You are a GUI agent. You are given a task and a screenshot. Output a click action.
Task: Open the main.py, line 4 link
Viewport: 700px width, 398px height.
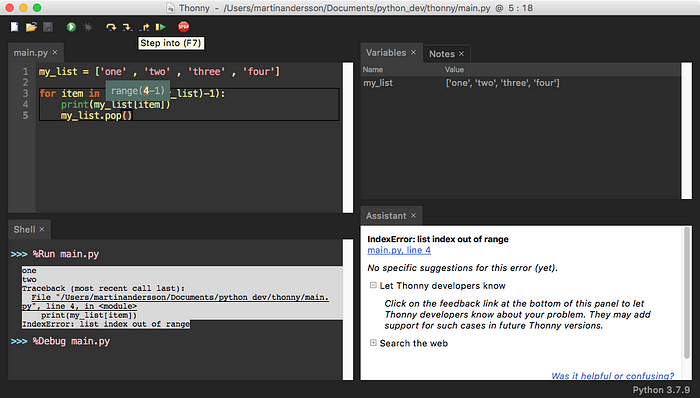[399, 250]
